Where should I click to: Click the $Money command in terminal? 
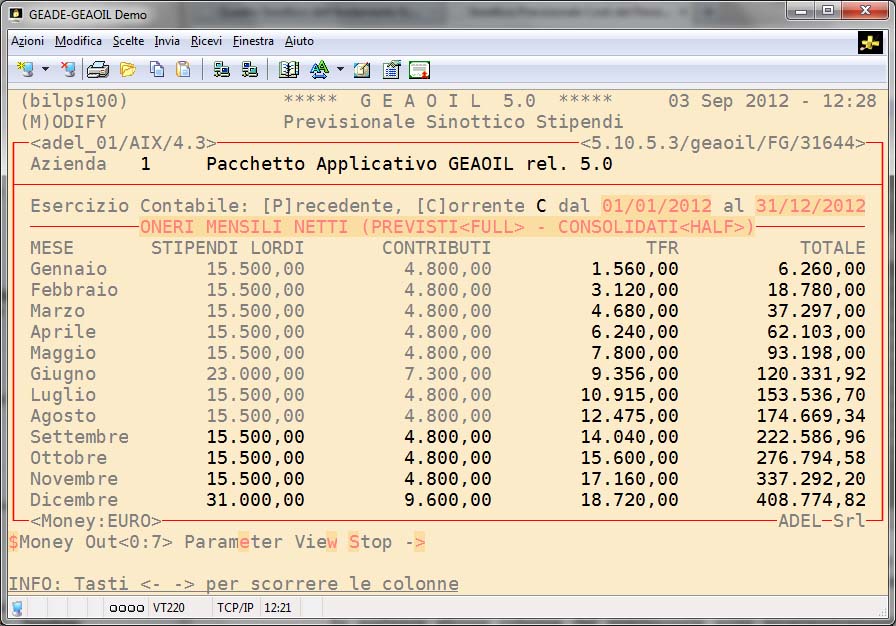click(40, 542)
